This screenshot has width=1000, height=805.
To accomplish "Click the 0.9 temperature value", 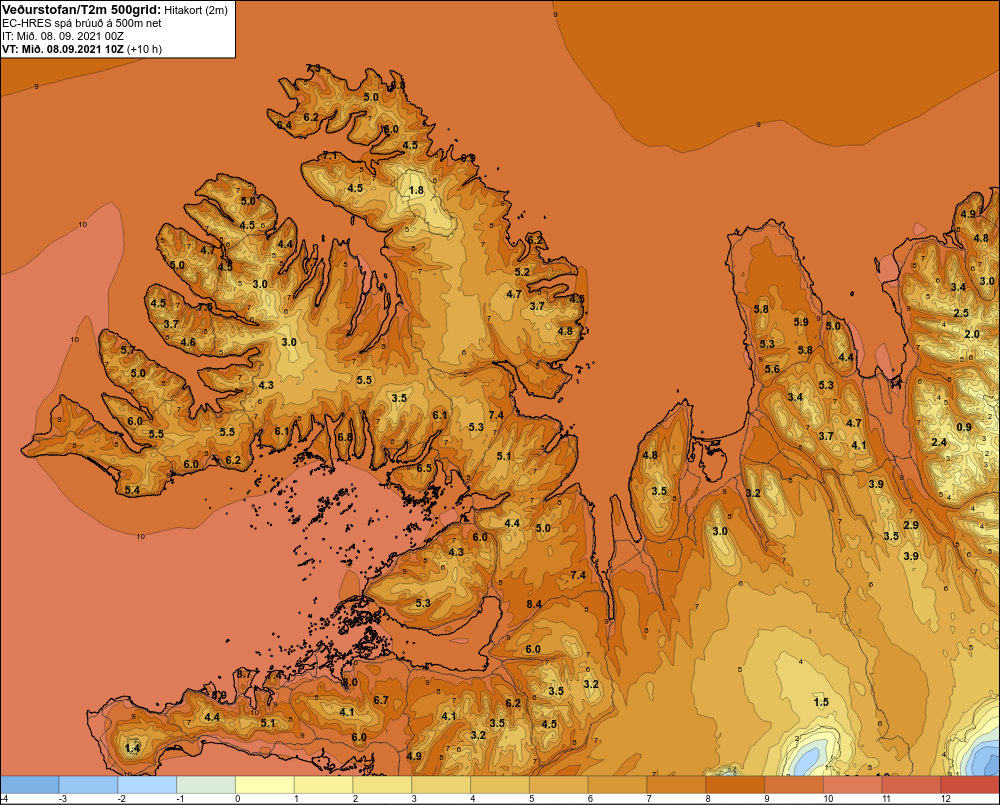I will pos(964,427).
